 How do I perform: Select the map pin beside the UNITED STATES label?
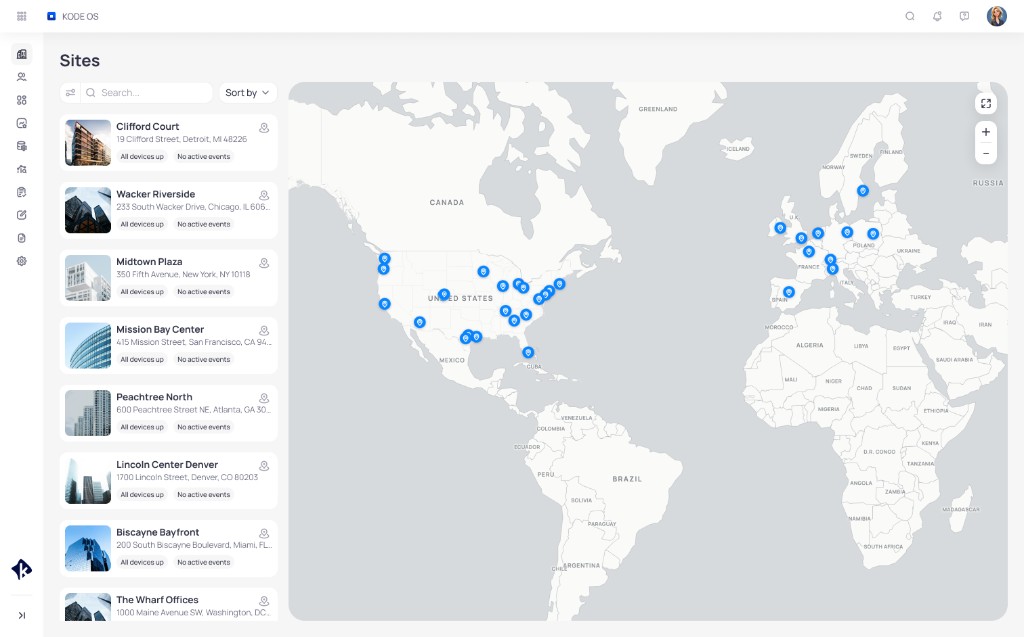point(443,295)
